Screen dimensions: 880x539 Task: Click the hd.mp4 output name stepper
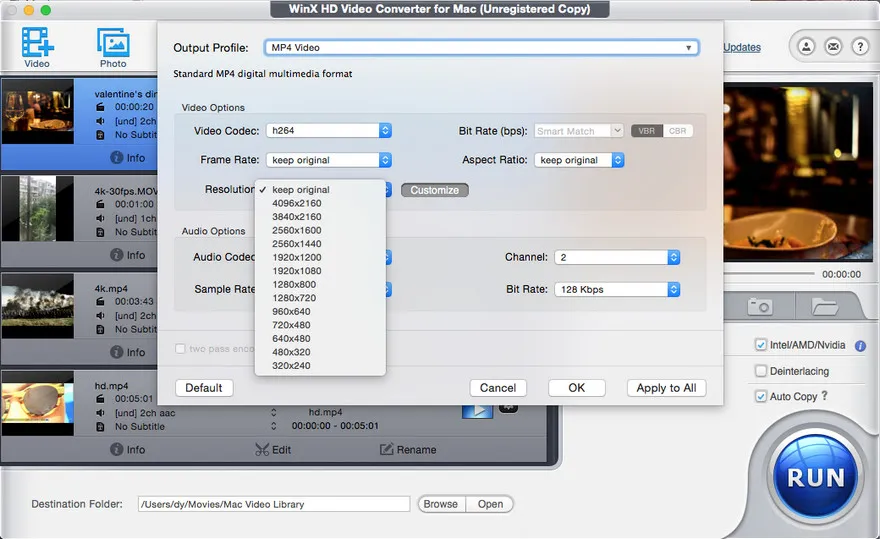pos(273,412)
